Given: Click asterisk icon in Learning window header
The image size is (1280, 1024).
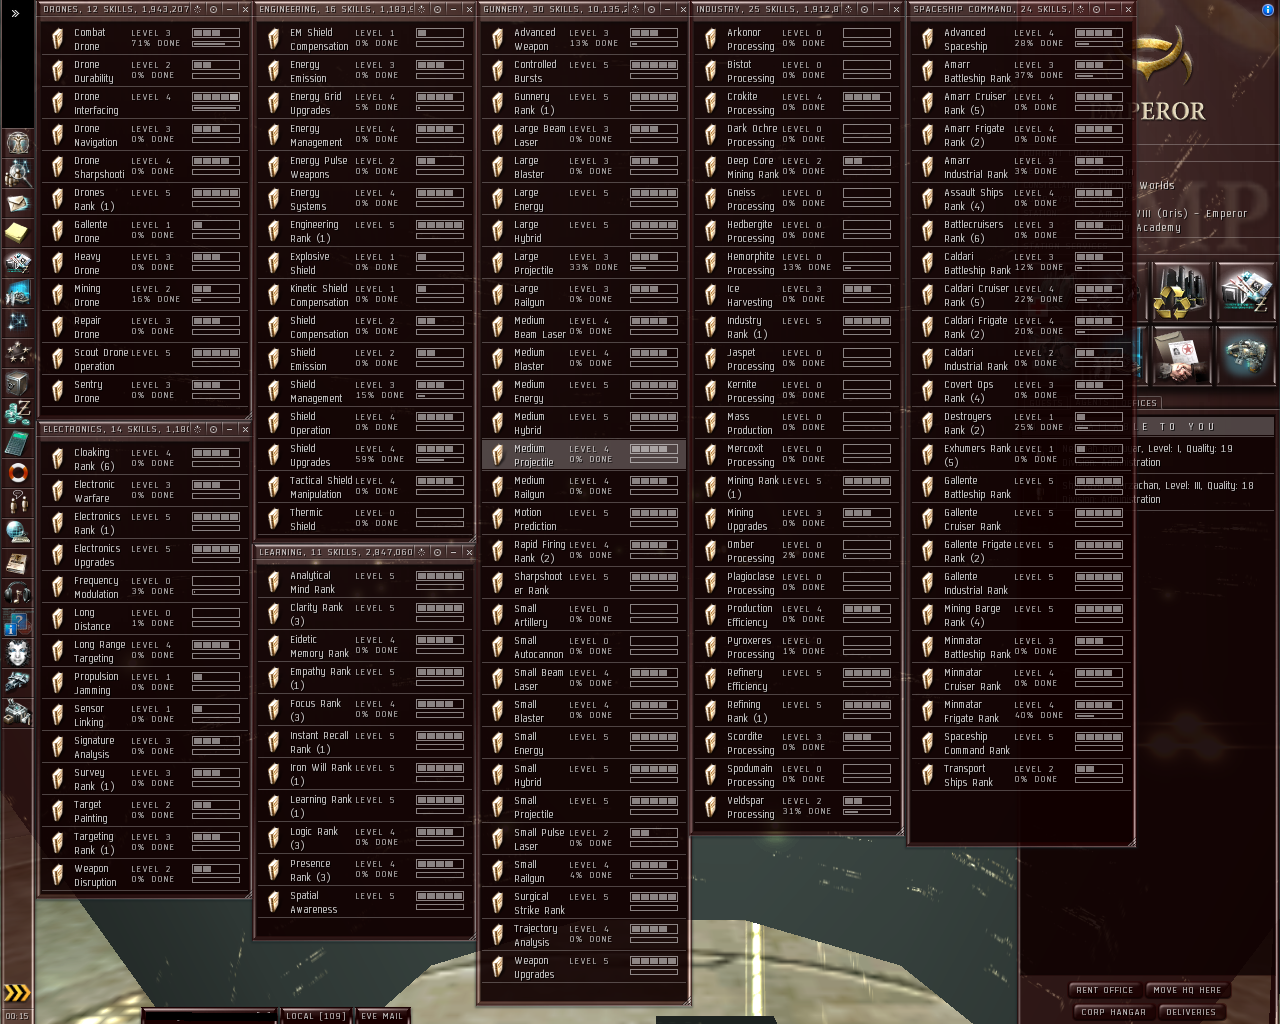Looking at the screenshot, I should point(422,552).
